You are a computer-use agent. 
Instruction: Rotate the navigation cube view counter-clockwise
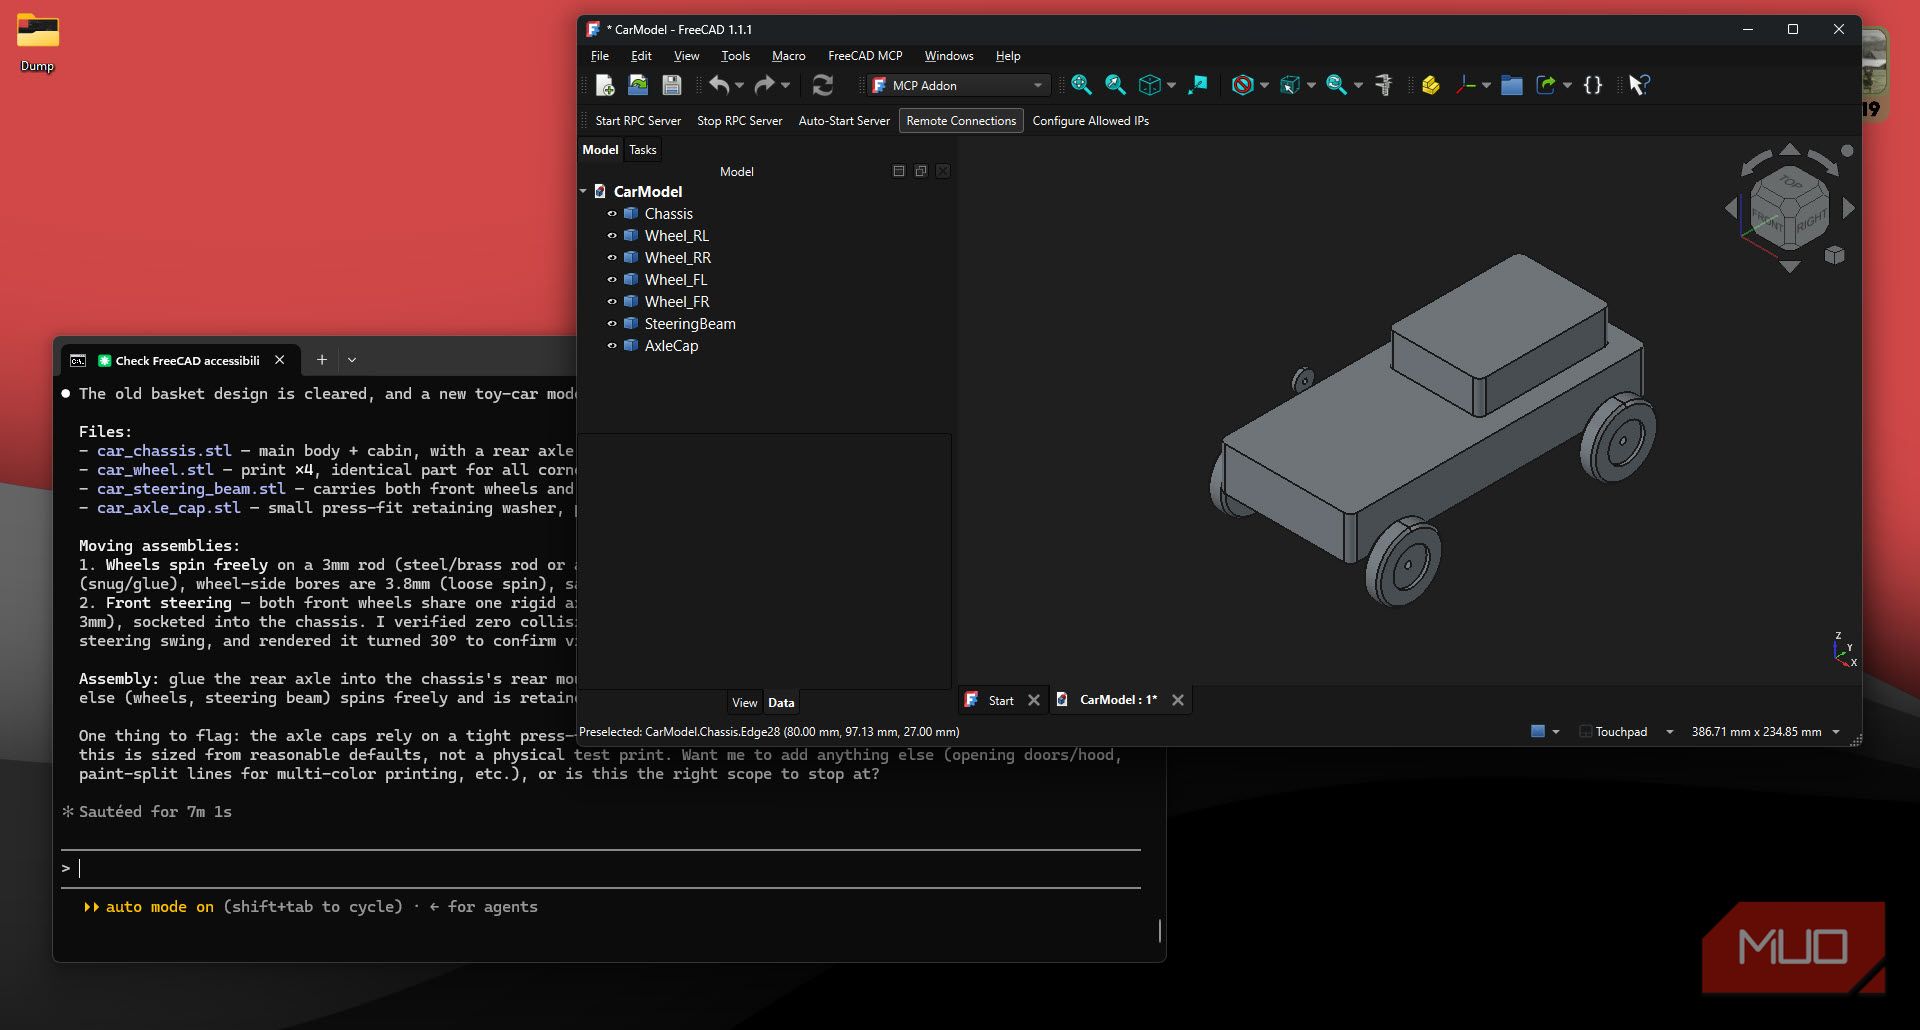click(1756, 161)
